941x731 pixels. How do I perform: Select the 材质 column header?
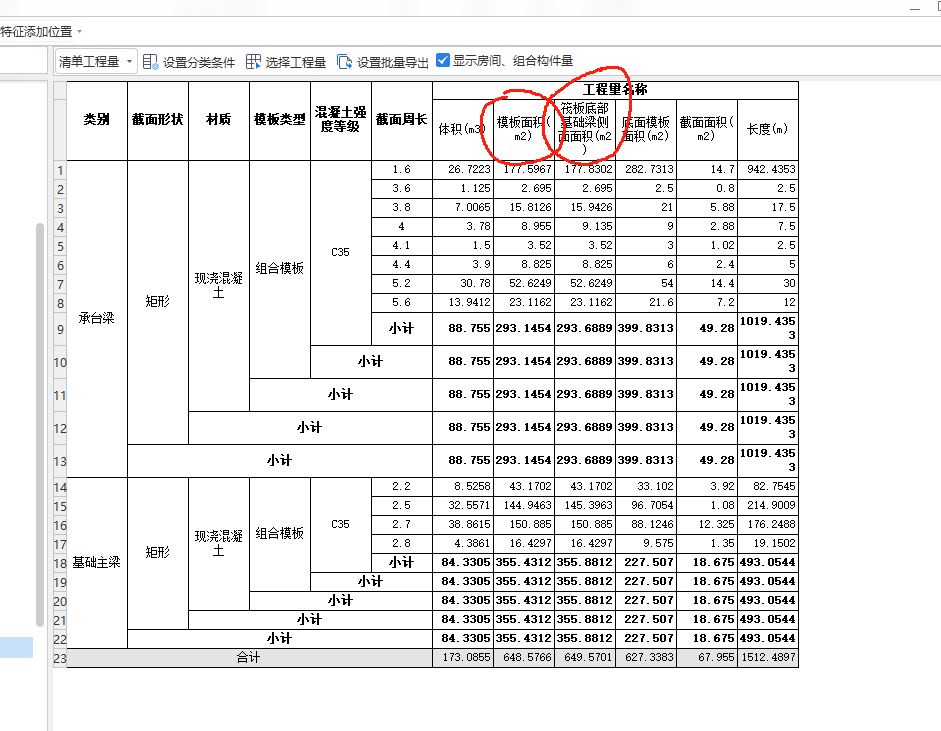click(218, 120)
